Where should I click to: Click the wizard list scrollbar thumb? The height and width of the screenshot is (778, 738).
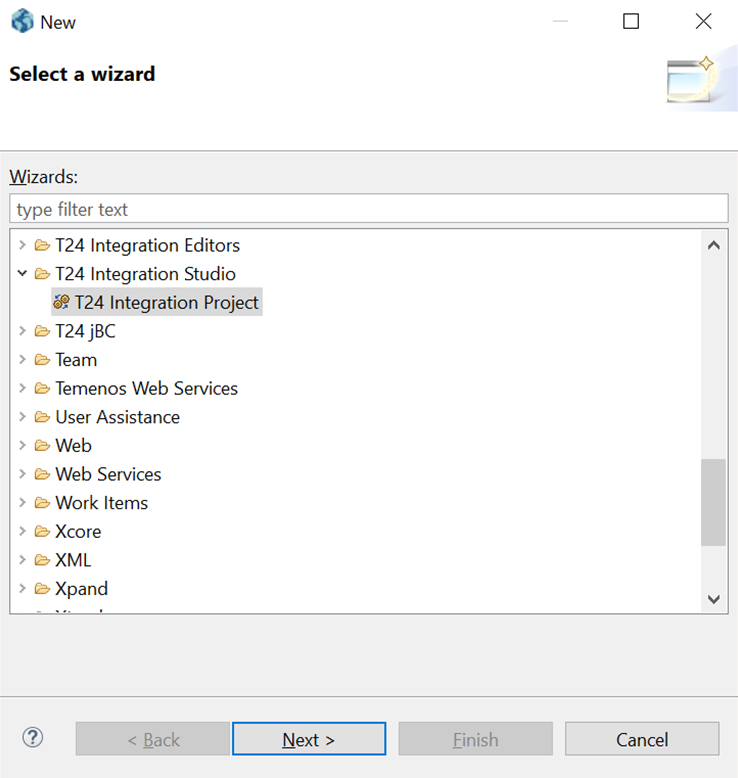pos(713,502)
